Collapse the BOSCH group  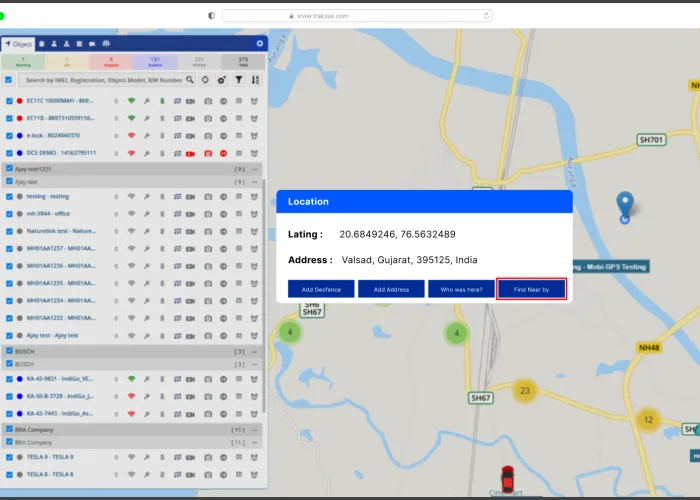tap(254, 352)
